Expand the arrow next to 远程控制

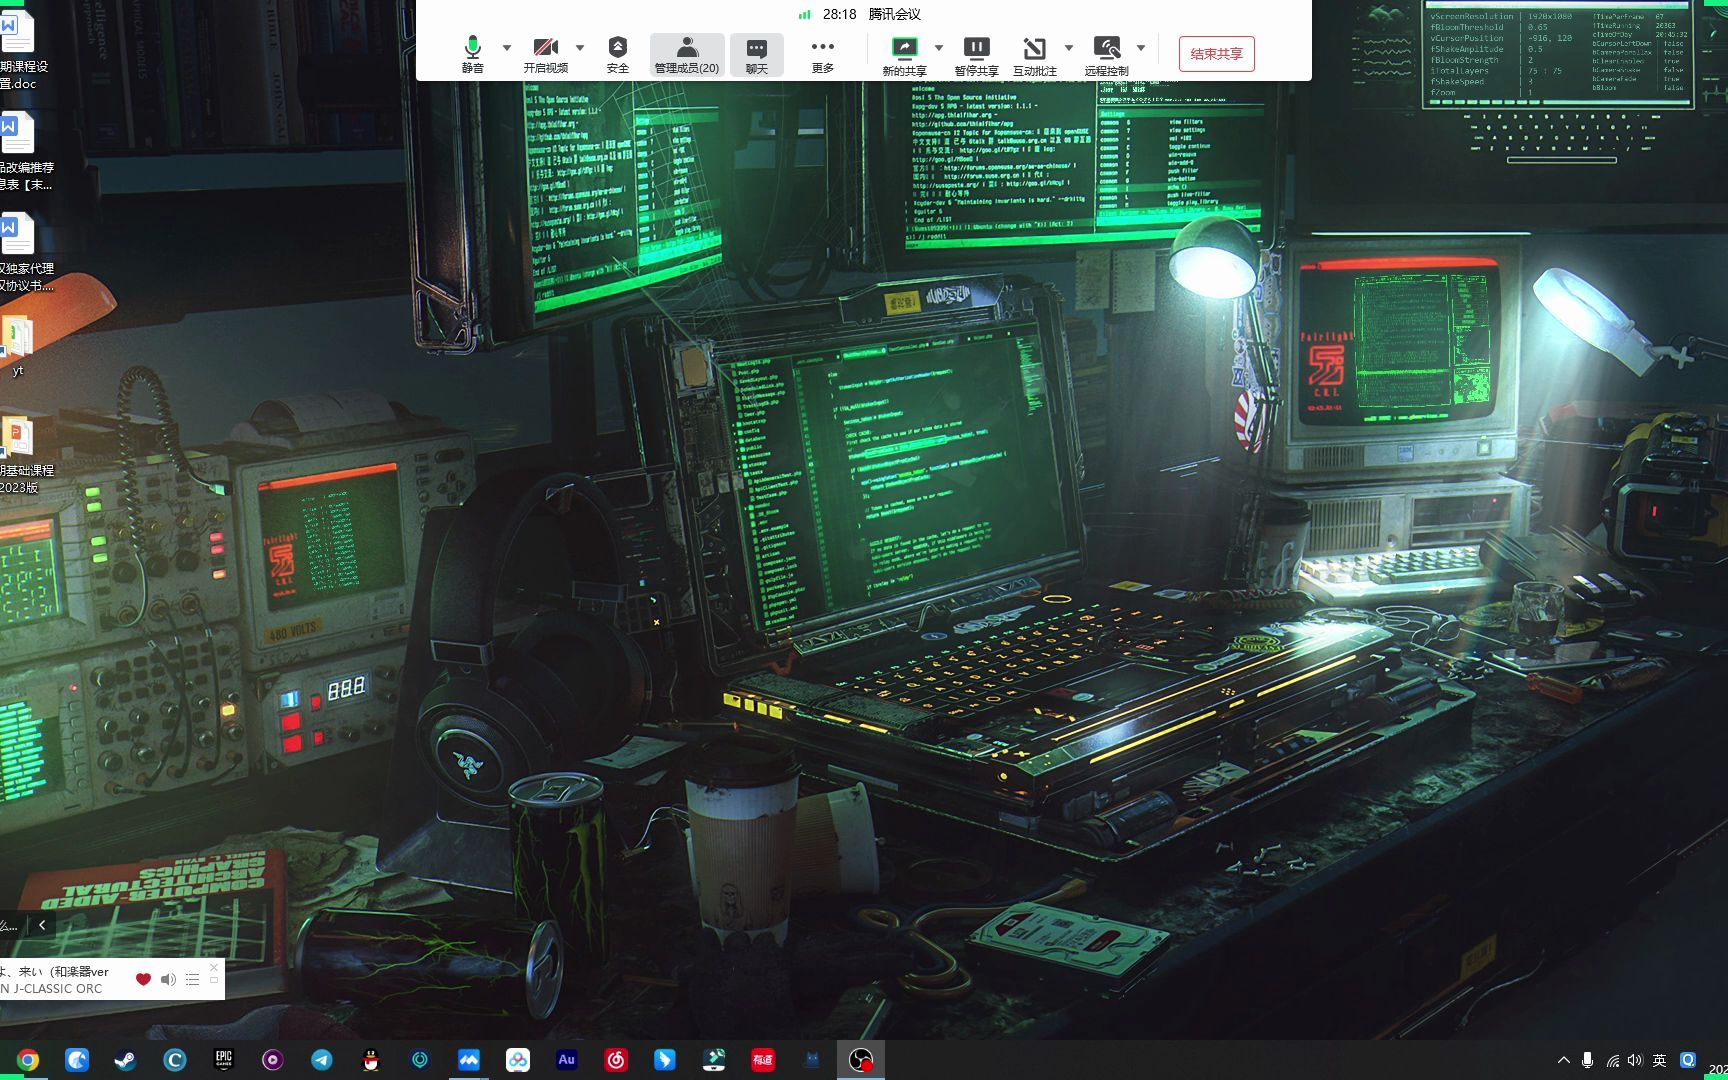(x=1141, y=48)
